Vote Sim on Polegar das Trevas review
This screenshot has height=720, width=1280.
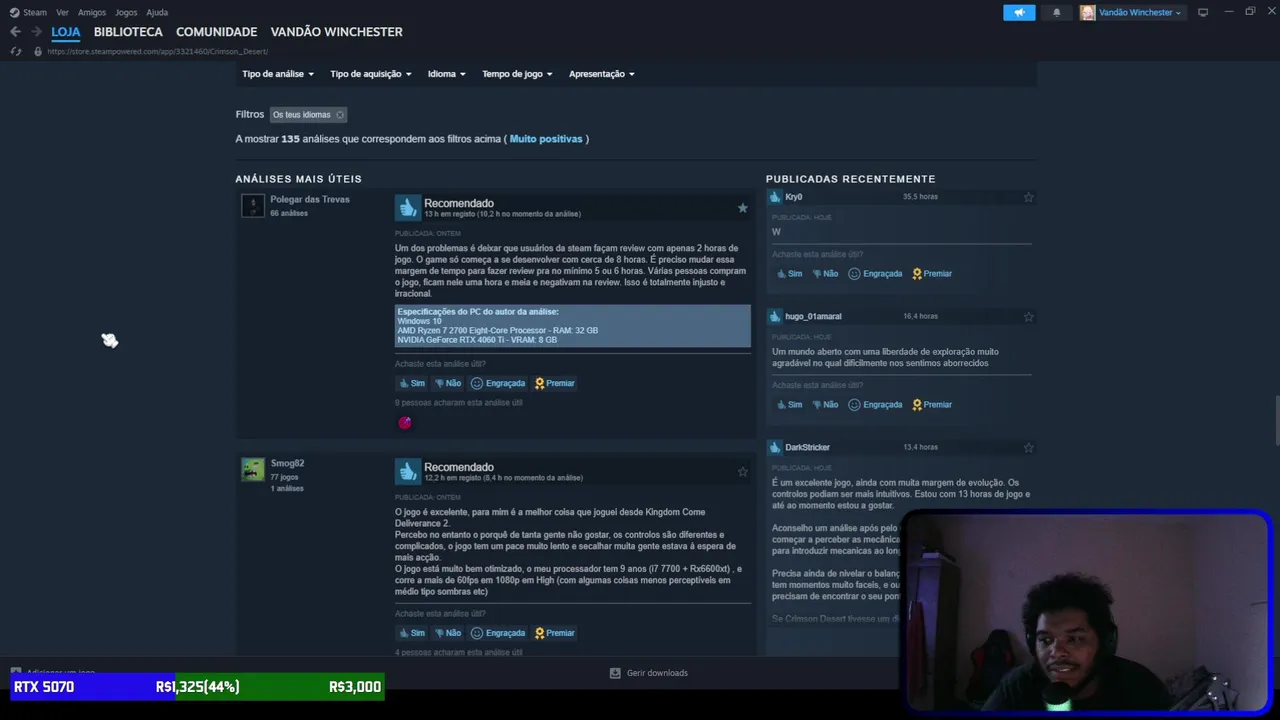coord(412,383)
